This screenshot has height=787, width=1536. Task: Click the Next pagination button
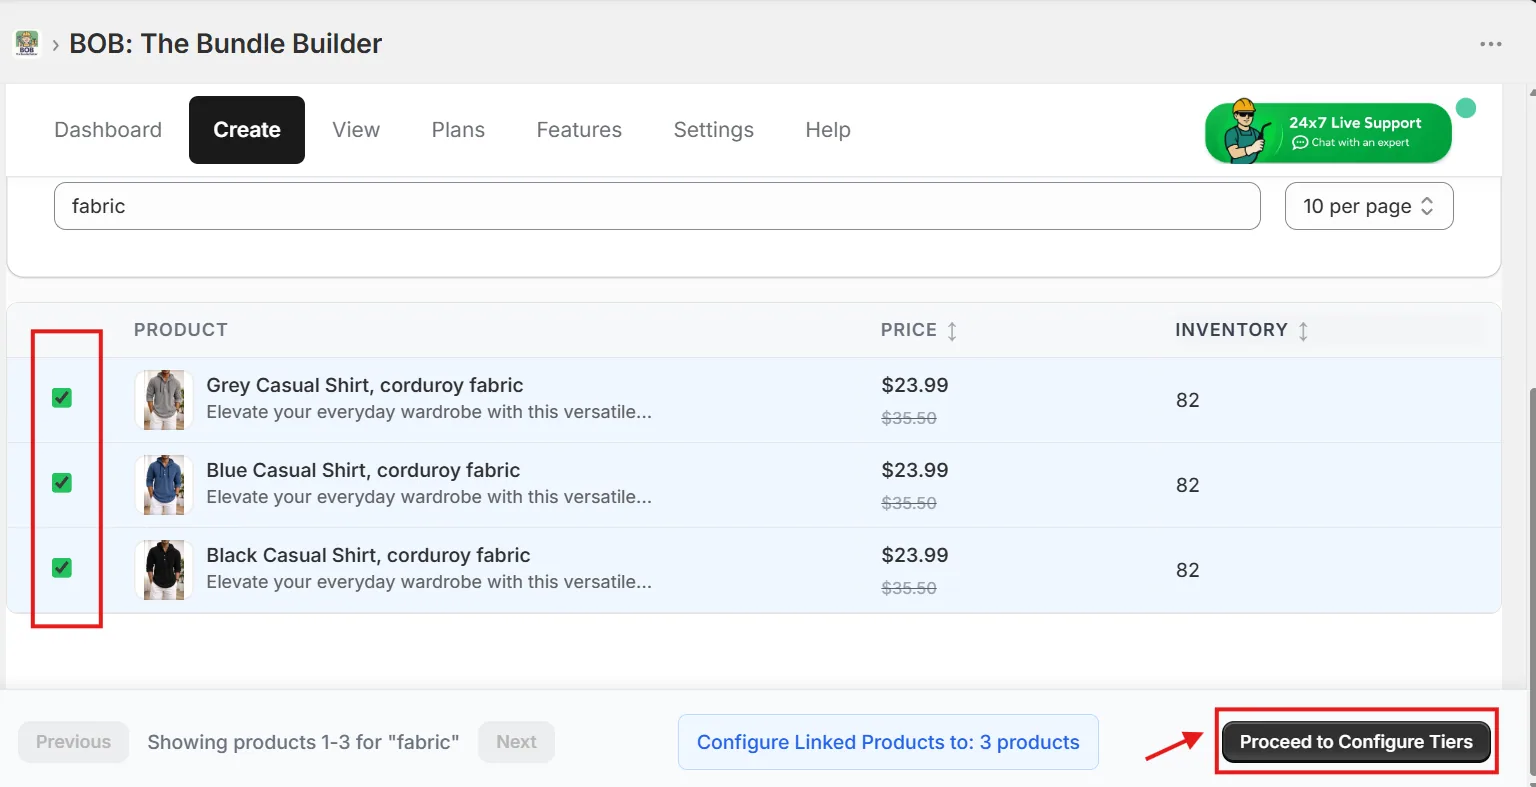[516, 742]
